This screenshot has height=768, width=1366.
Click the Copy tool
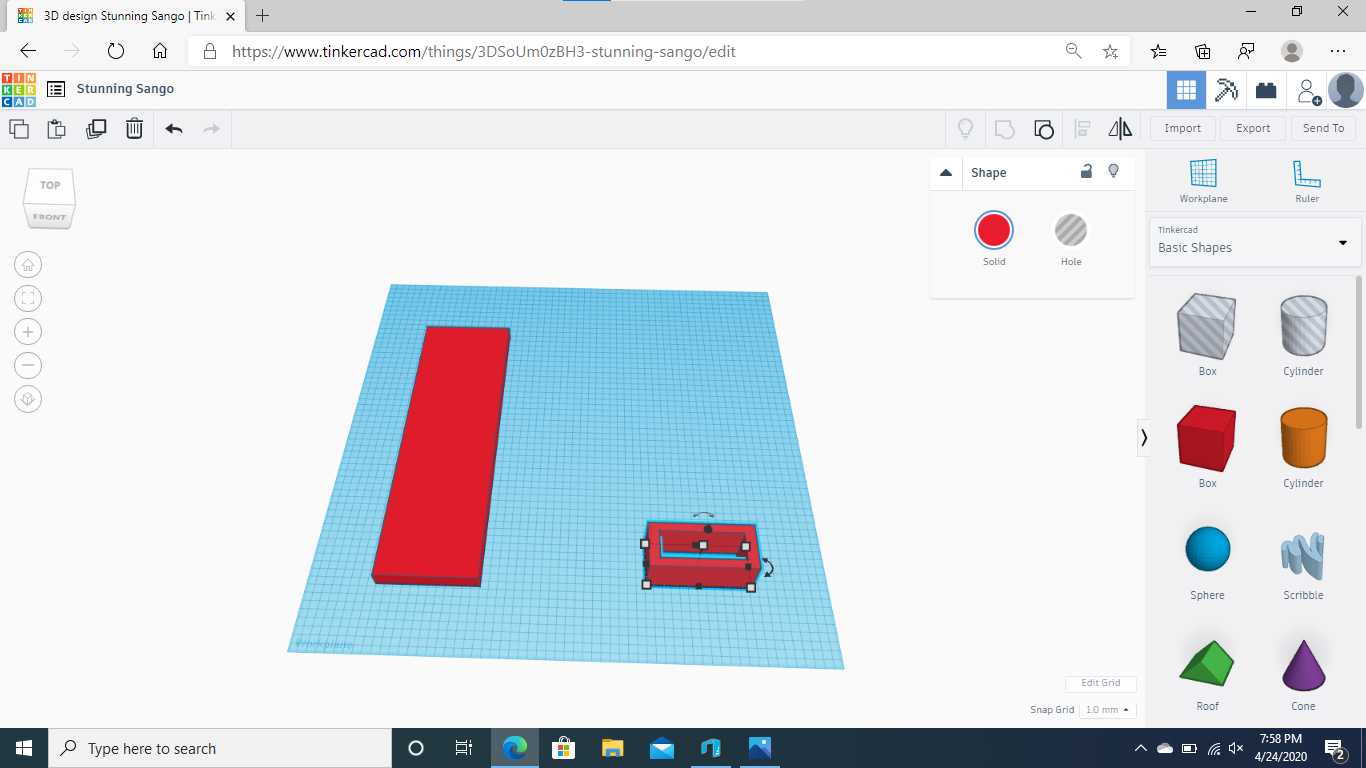click(19, 128)
